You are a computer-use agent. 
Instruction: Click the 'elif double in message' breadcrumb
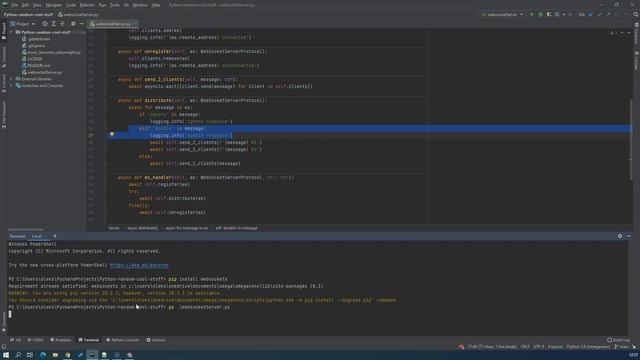(x=236, y=228)
